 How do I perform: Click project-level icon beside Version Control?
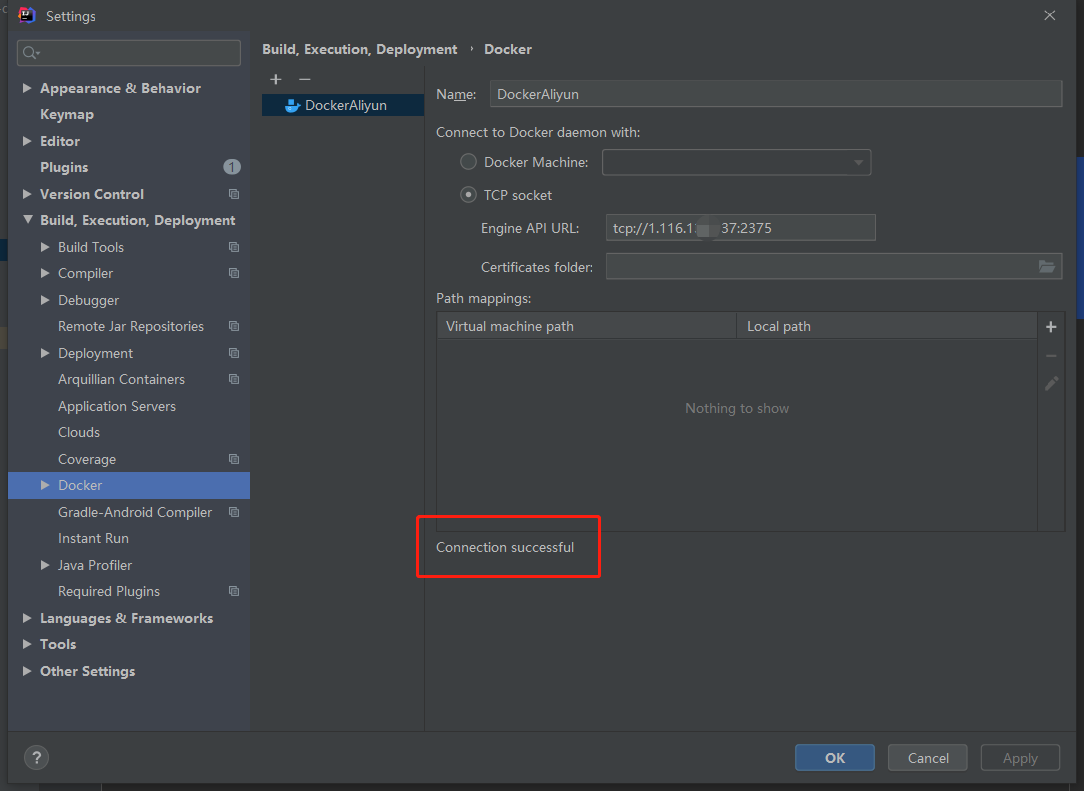(x=234, y=194)
